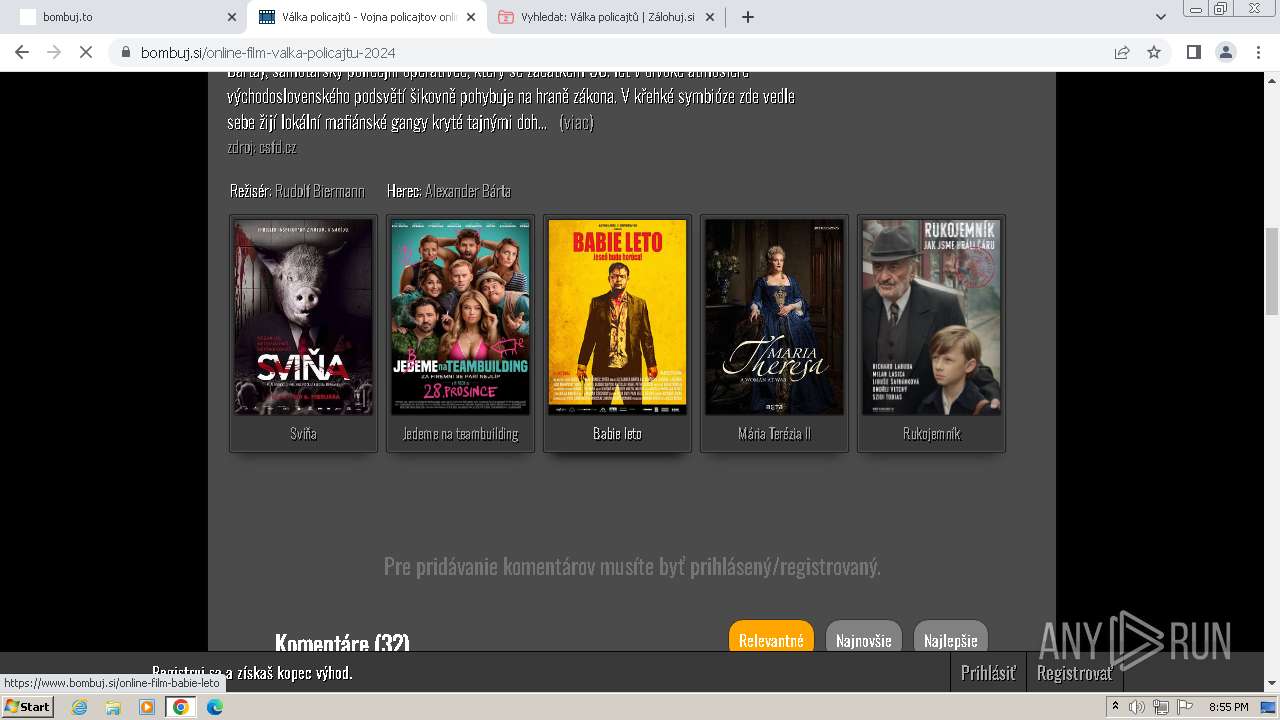Expand the tab search dropdown

click(x=1161, y=17)
